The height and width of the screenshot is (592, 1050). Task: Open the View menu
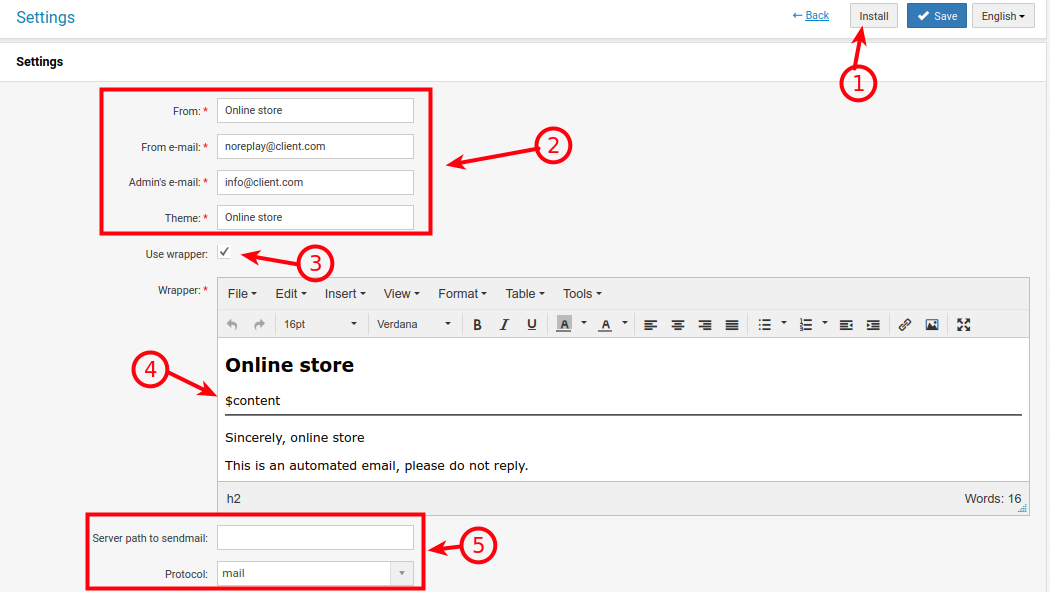401,294
